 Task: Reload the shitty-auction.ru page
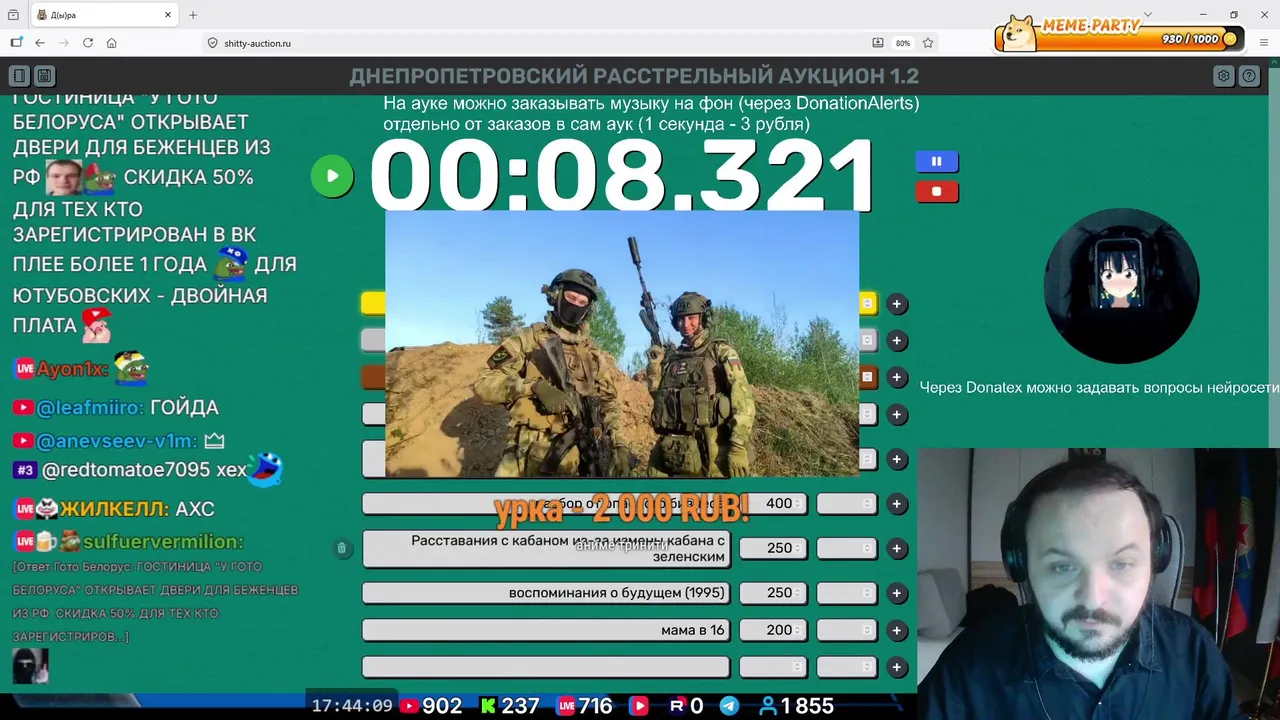[x=88, y=43]
